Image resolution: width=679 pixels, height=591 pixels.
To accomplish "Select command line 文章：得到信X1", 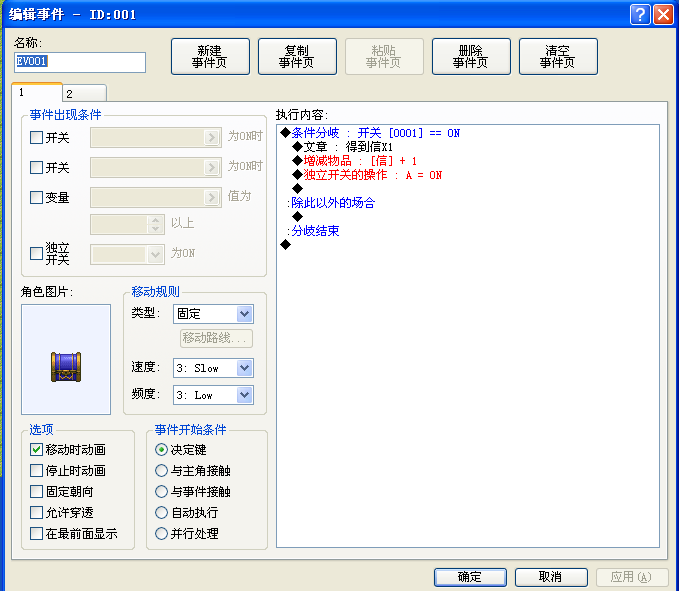I will point(343,147).
